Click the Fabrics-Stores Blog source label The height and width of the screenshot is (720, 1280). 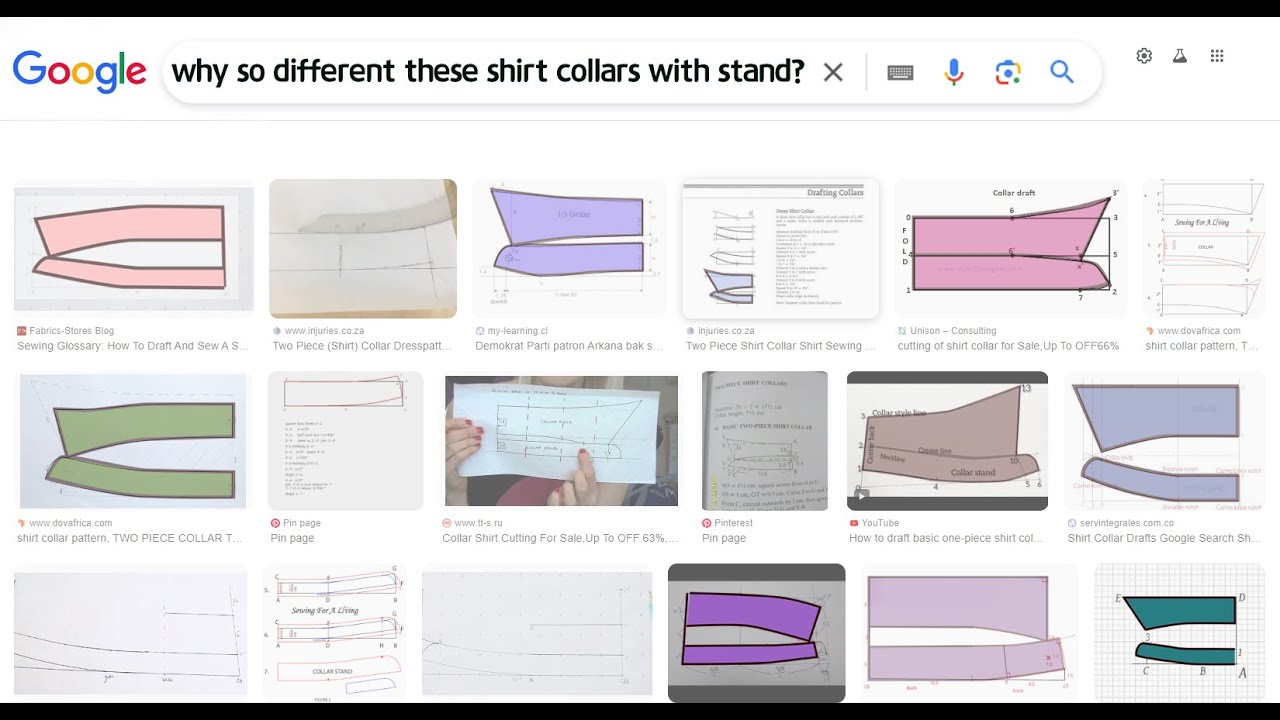tap(72, 330)
